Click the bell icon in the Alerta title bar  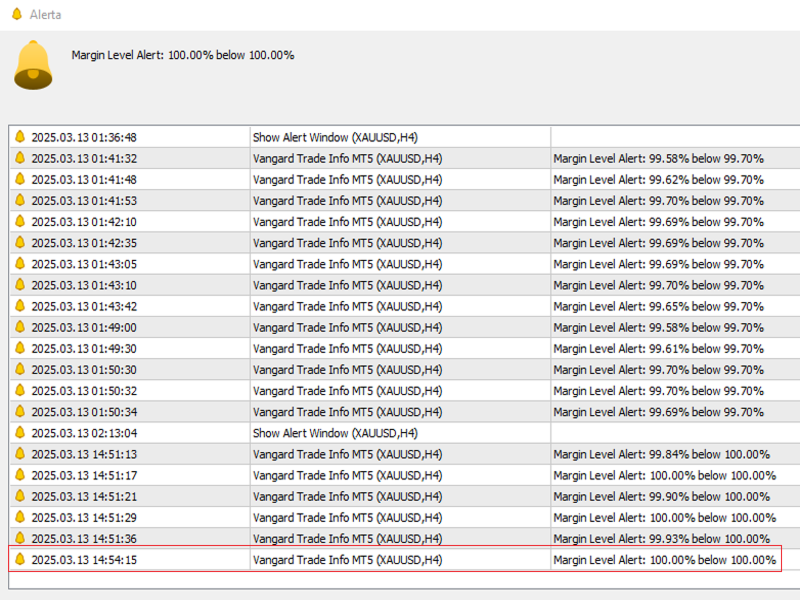(16, 14)
